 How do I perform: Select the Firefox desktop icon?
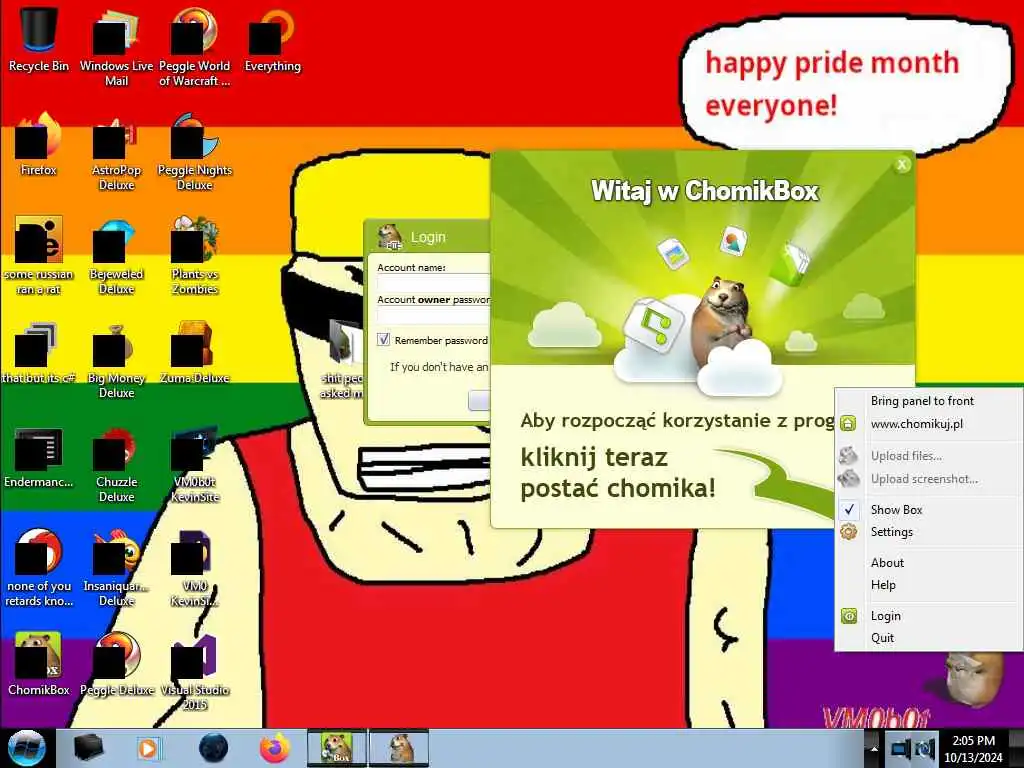pyautogui.click(x=39, y=144)
